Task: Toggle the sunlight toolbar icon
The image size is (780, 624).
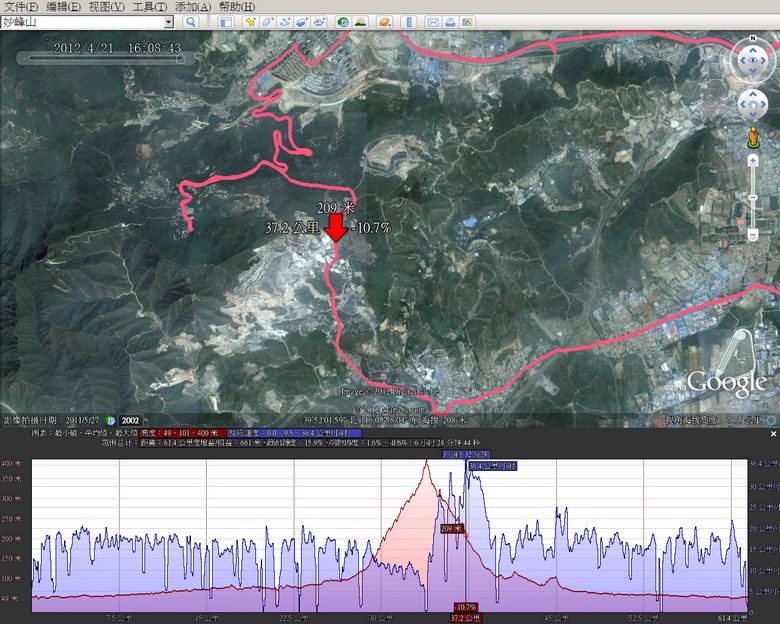Action: tap(360, 21)
